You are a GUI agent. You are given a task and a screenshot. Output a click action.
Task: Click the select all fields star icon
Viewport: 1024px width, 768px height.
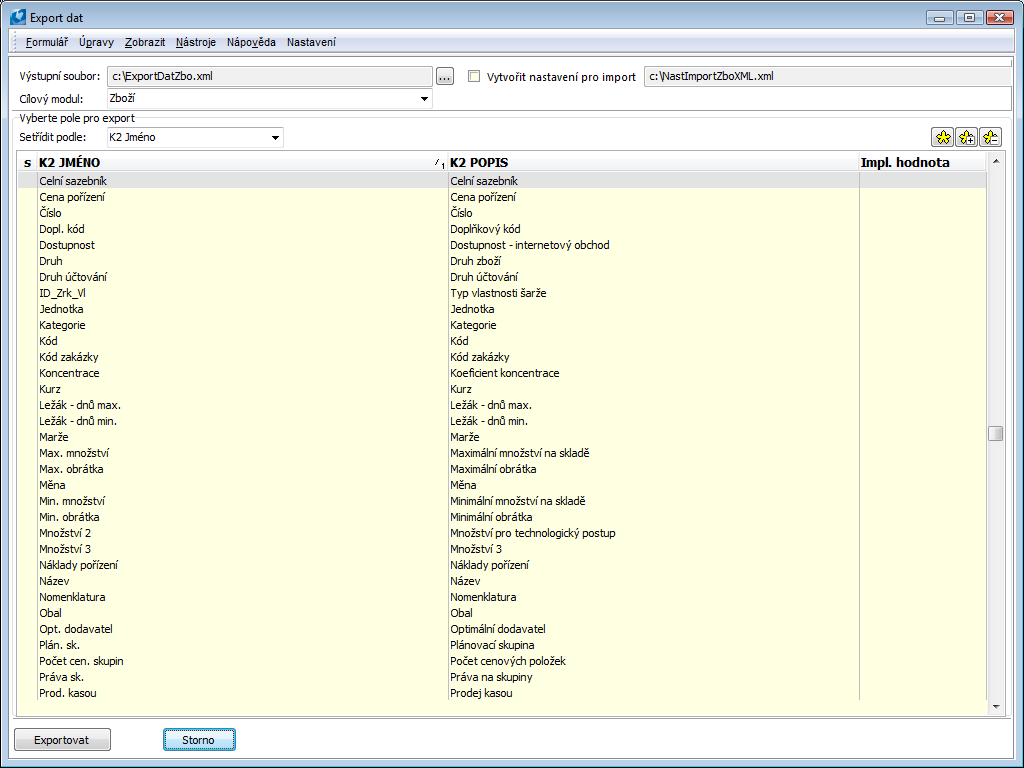[x=942, y=137]
